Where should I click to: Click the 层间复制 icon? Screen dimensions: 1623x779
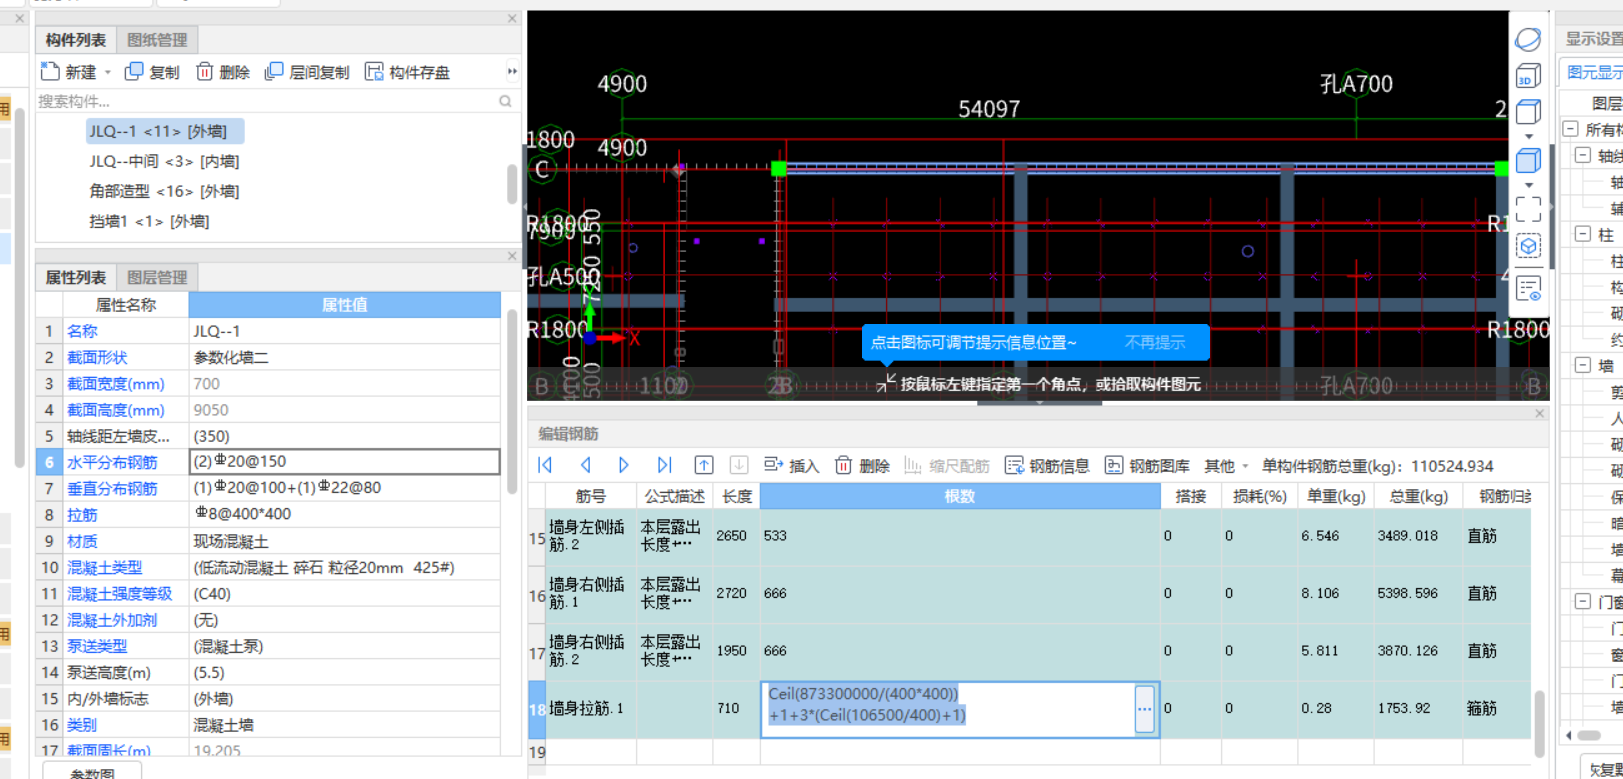(274, 72)
